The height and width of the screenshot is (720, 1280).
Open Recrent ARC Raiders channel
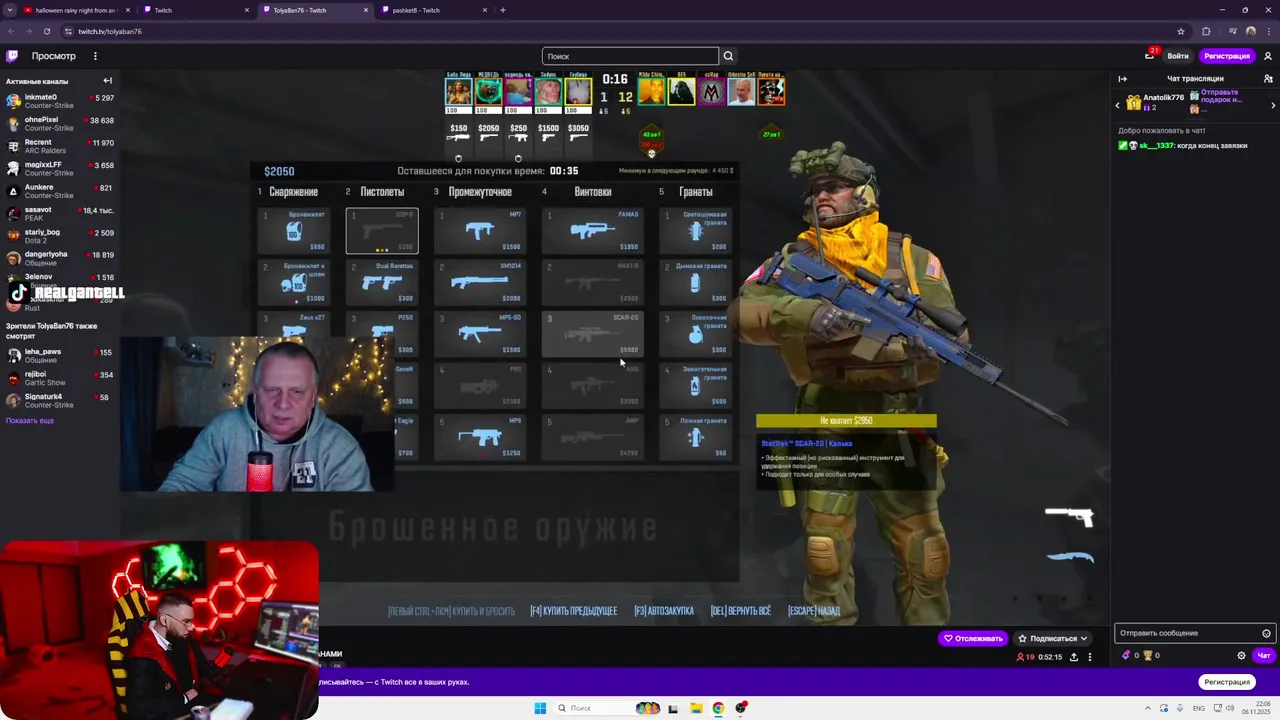pyautogui.click(x=60, y=146)
